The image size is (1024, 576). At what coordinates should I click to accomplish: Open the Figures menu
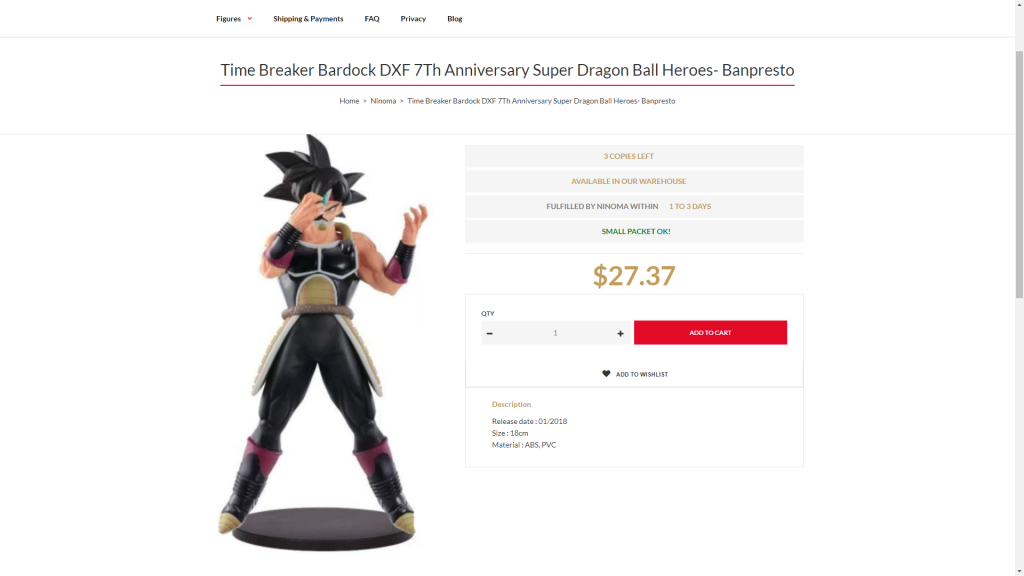229,18
